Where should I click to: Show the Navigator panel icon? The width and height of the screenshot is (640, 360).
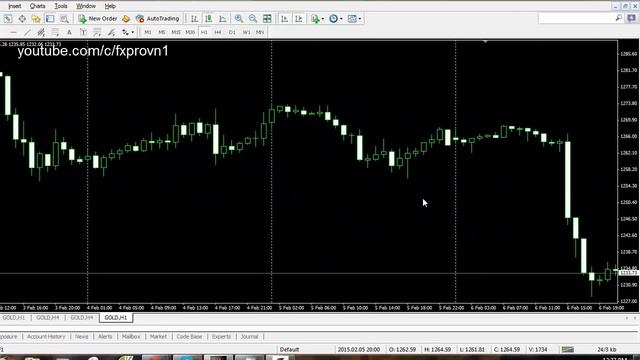coord(36,18)
